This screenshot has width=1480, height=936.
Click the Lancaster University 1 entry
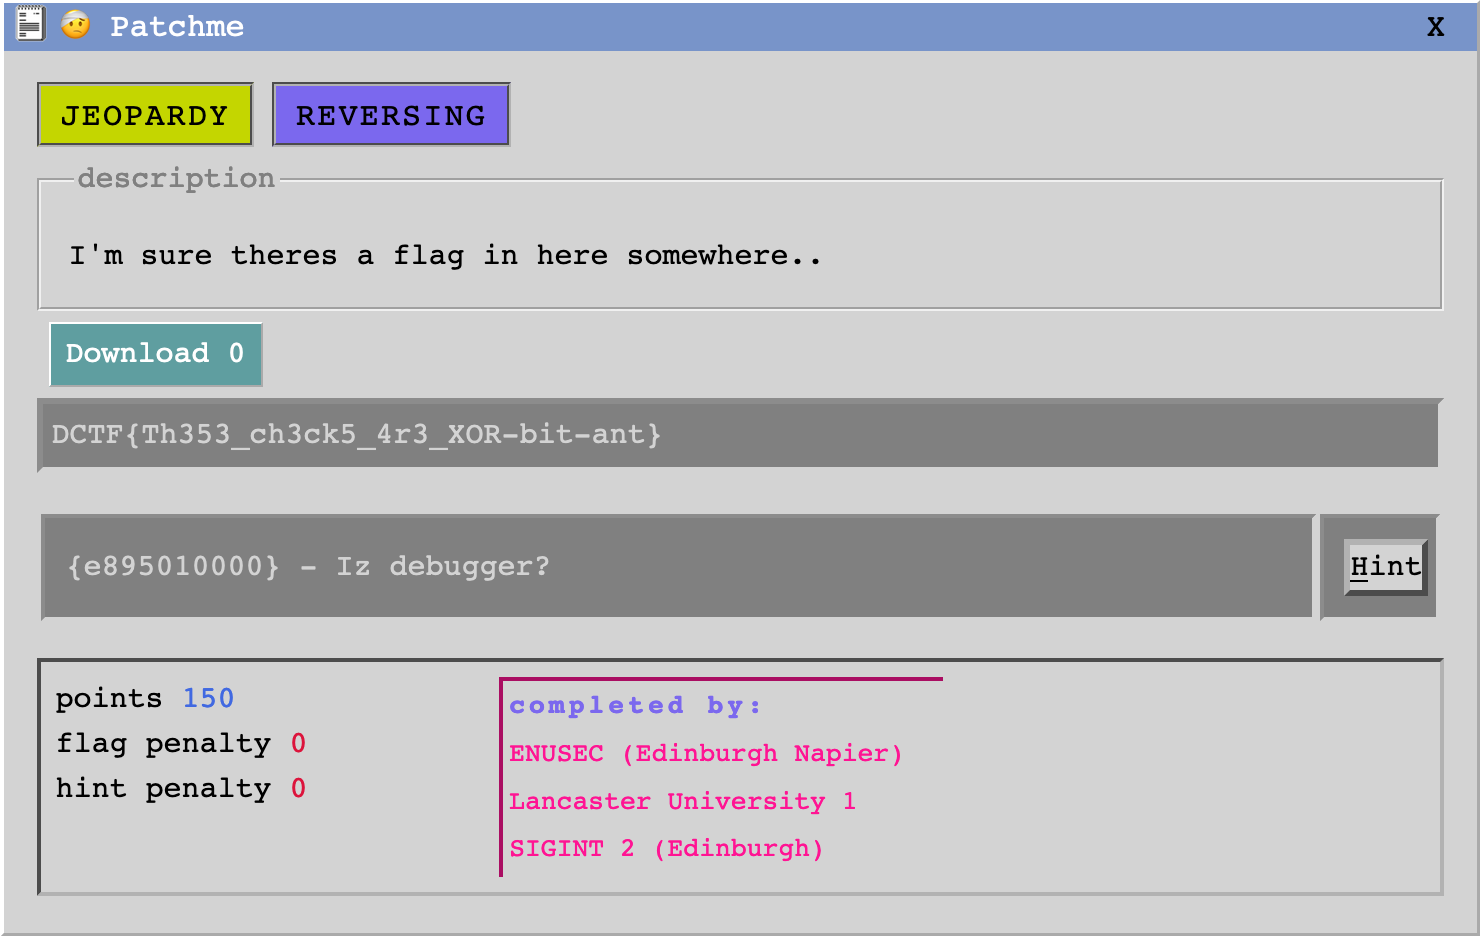pyautogui.click(x=683, y=801)
